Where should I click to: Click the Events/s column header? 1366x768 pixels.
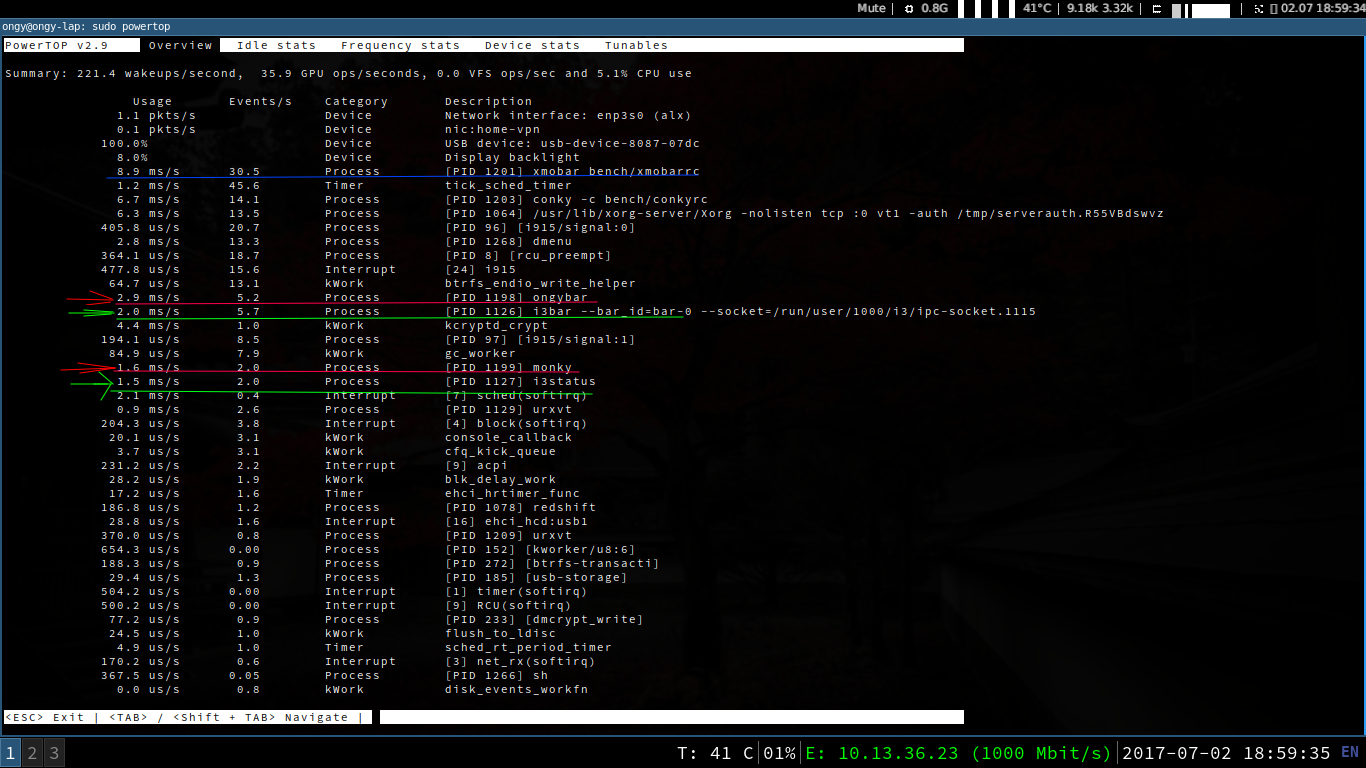pyautogui.click(x=260, y=101)
